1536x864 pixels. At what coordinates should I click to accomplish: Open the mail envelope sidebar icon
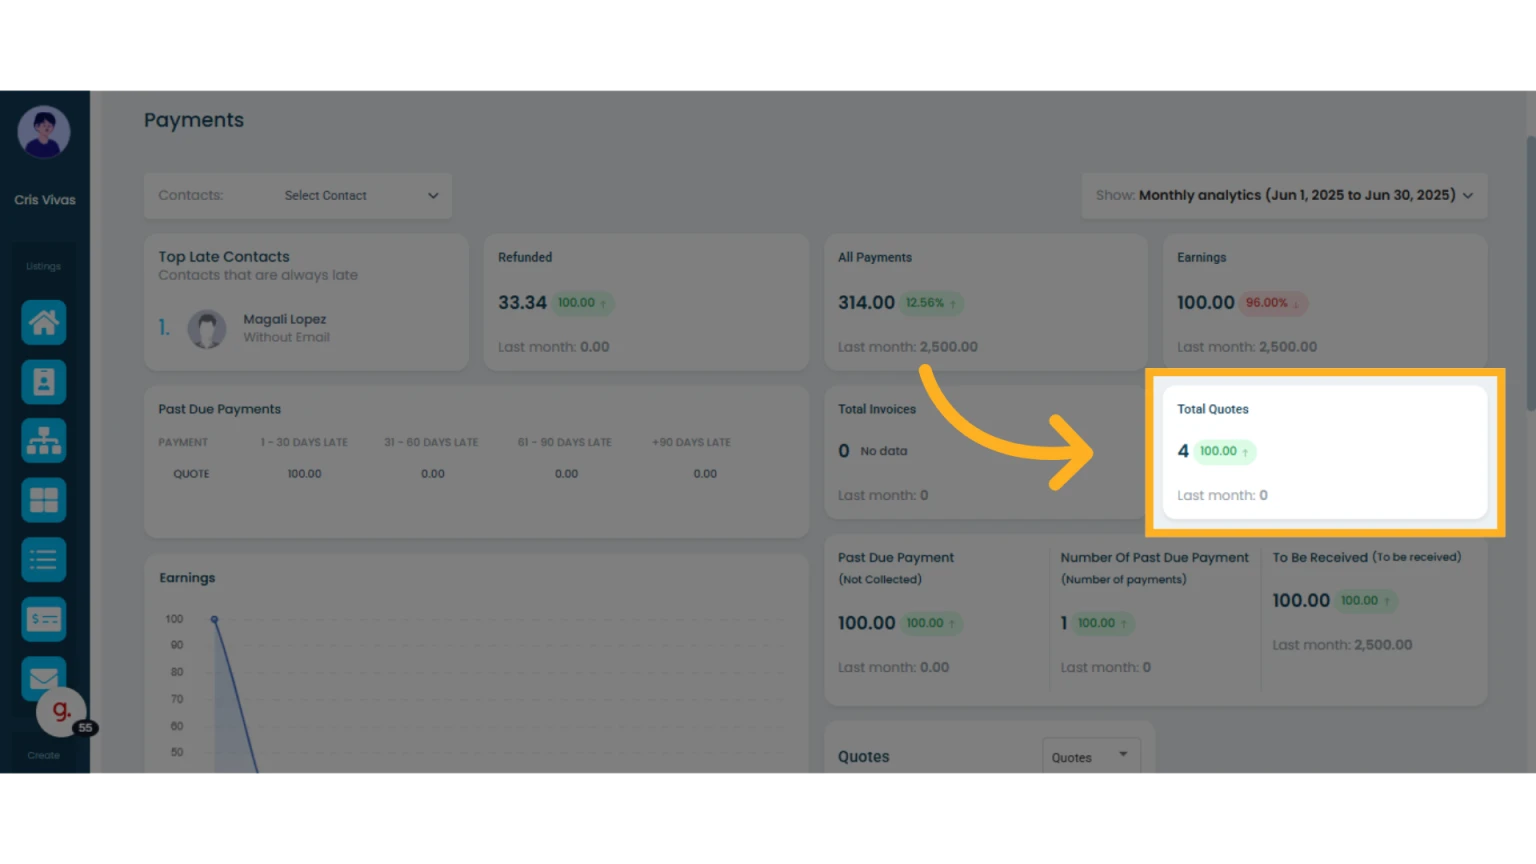(44, 678)
